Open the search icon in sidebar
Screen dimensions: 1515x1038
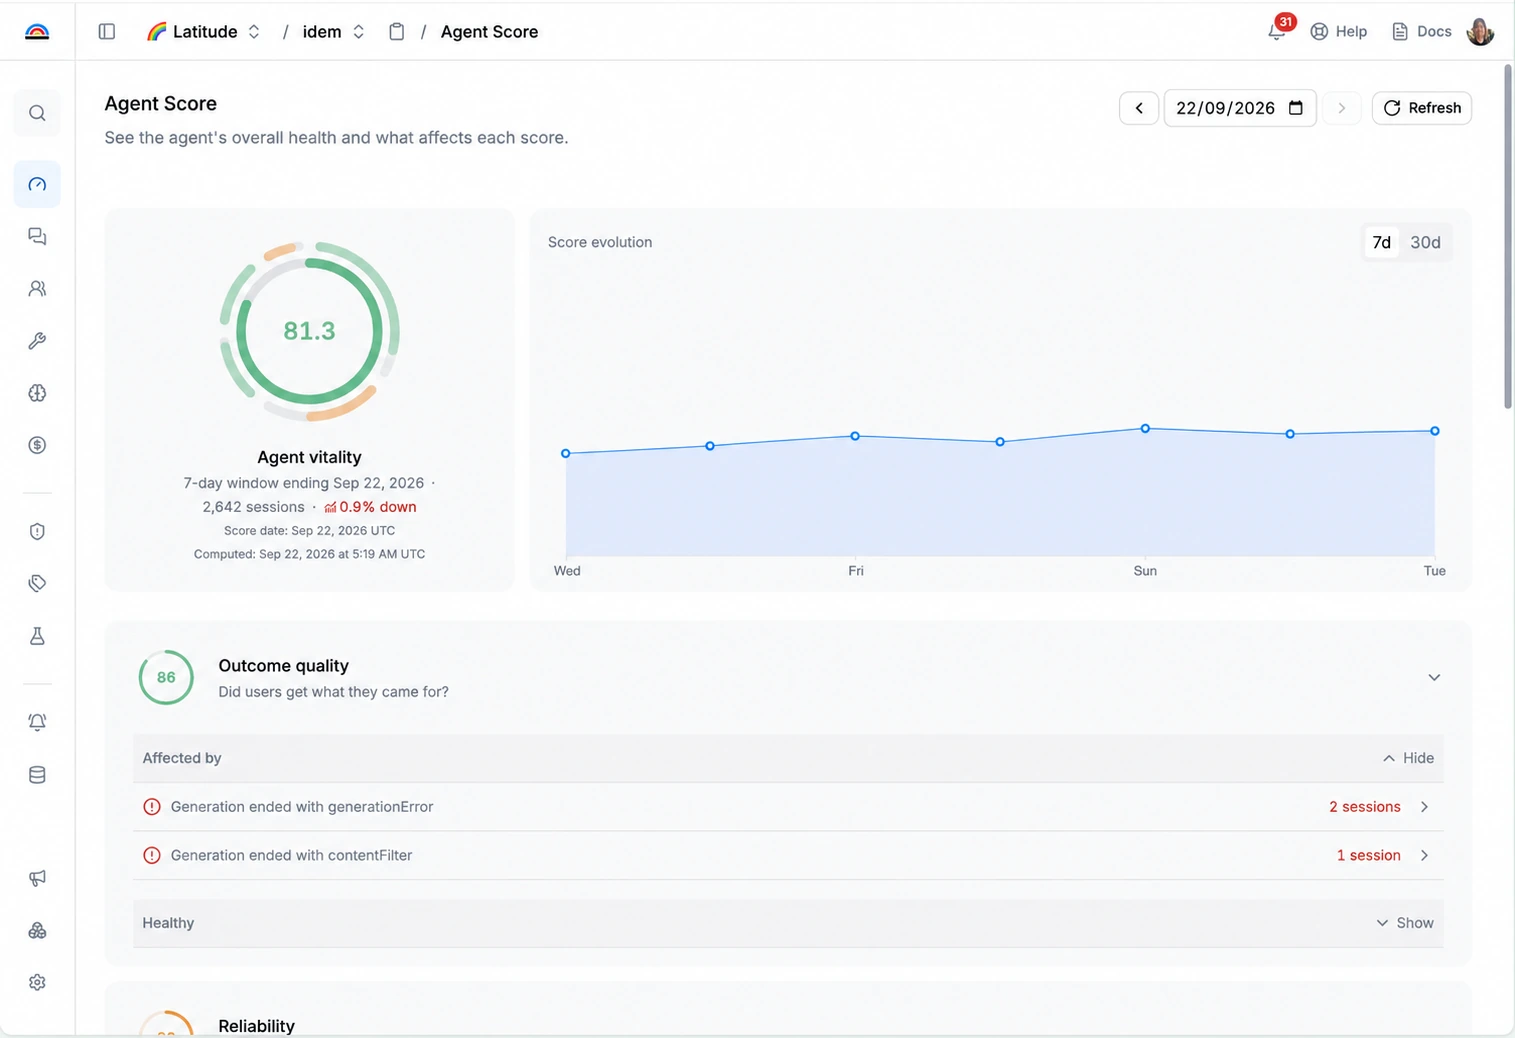click(x=37, y=113)
